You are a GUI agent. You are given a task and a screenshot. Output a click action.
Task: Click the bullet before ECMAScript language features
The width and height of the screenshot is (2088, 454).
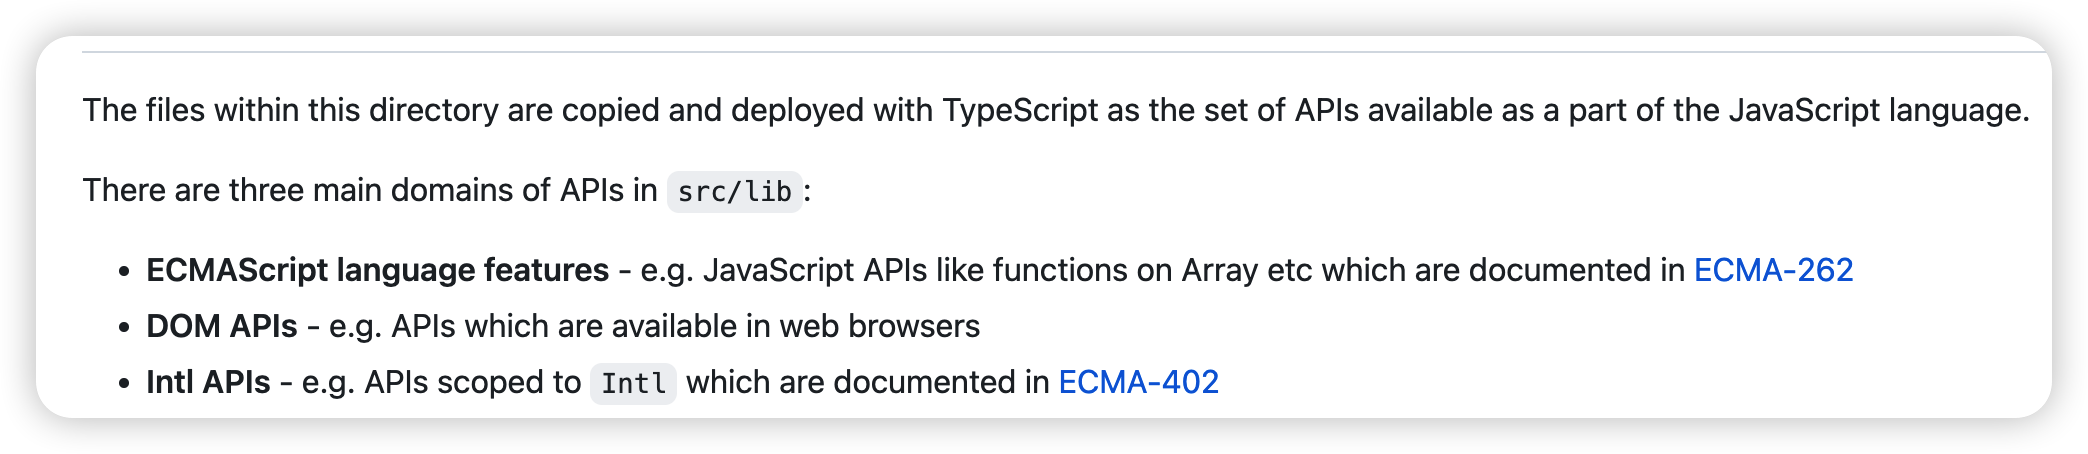point(124,271)
